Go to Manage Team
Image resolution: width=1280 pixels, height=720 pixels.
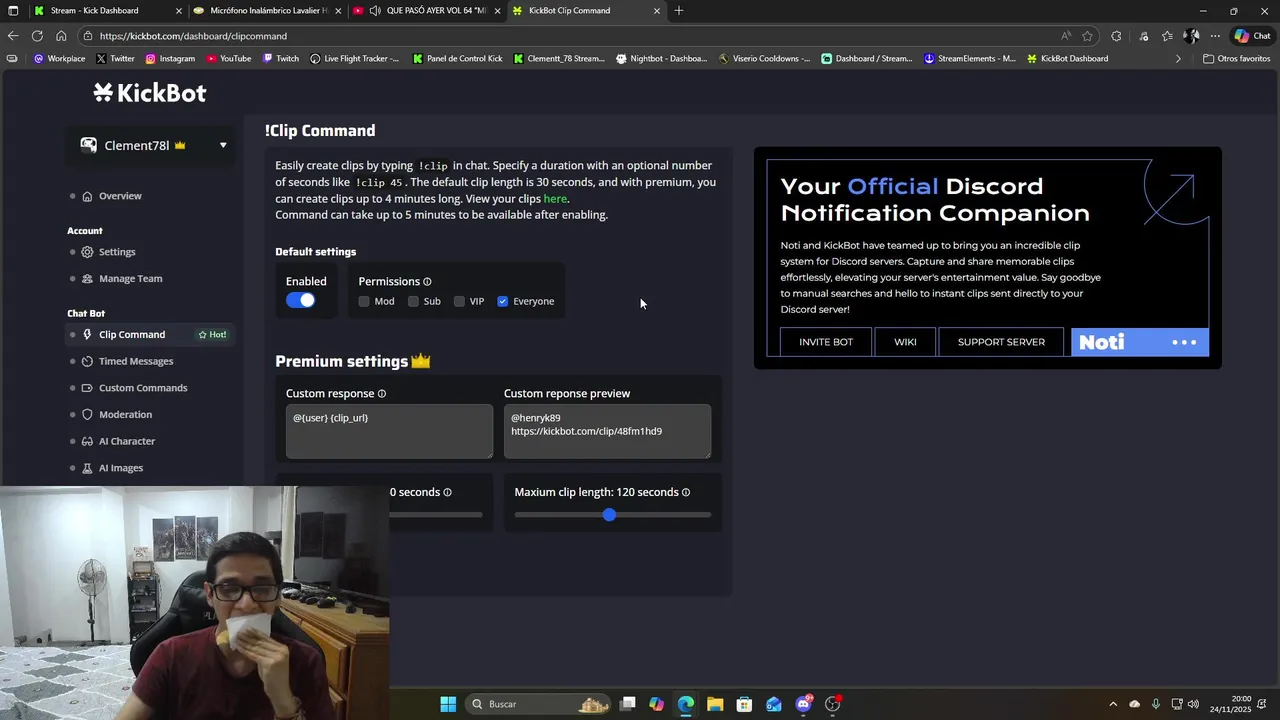tap(130, 279)
